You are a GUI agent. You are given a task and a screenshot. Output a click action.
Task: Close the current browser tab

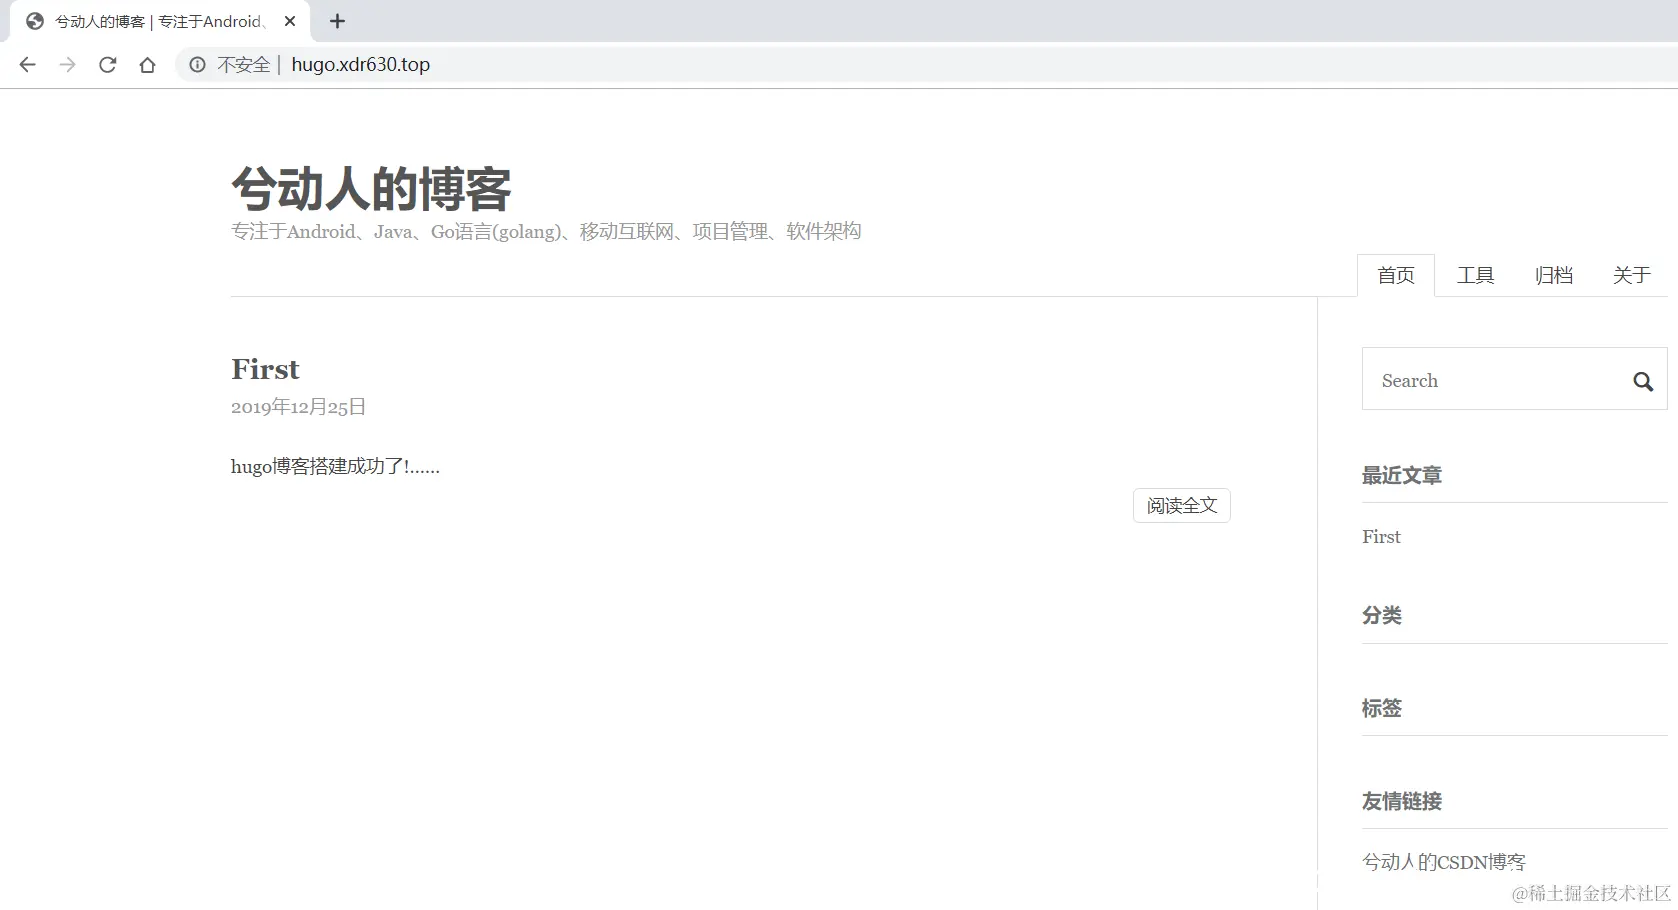click(290, 21)
